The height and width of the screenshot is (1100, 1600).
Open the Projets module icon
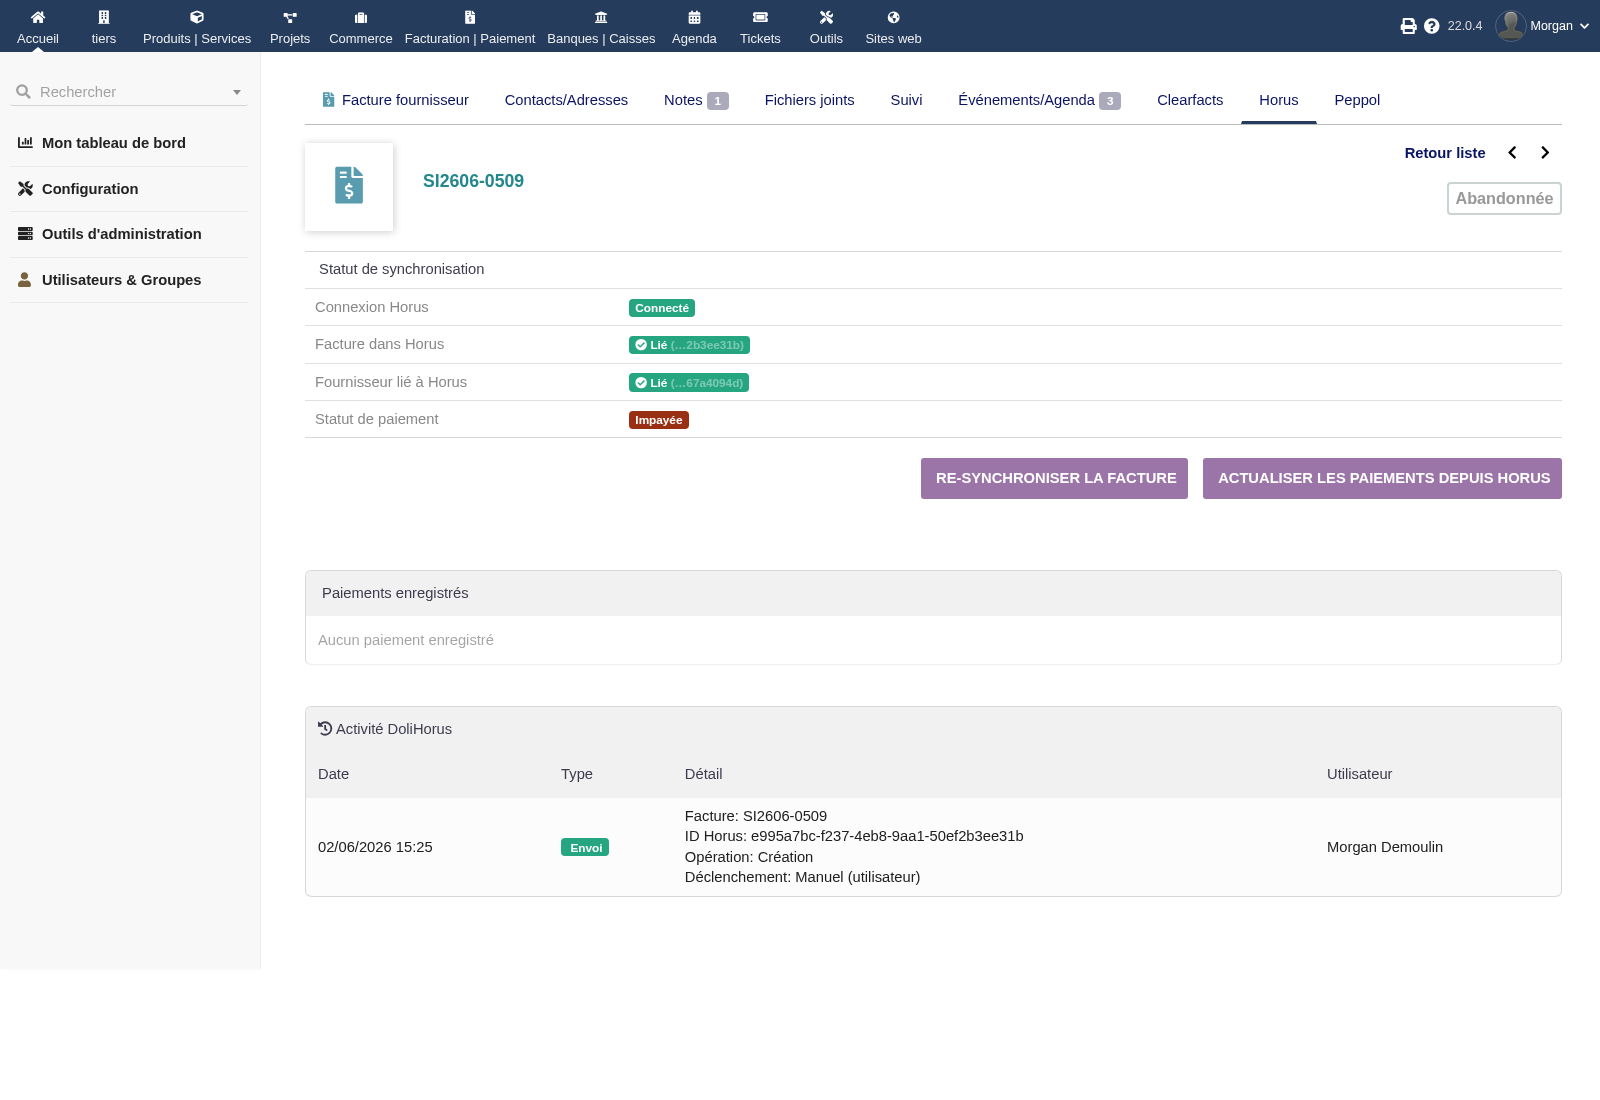[x=290, y=17]
